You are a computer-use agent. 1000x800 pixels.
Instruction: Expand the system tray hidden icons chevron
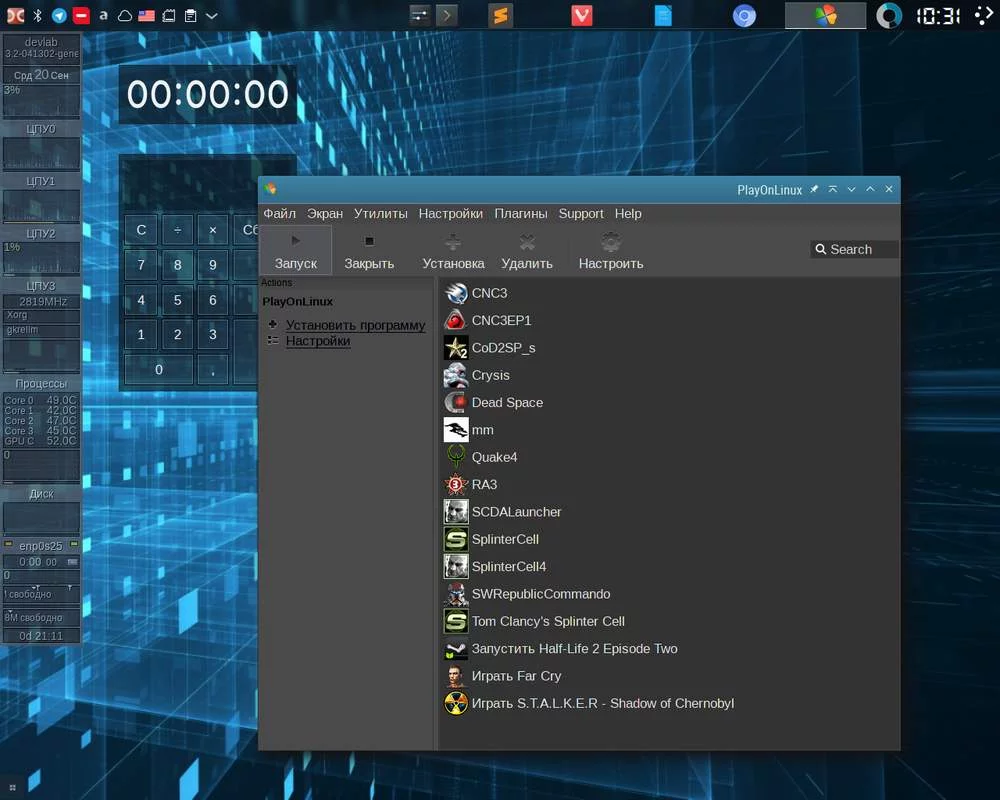(x=212, y=16)
